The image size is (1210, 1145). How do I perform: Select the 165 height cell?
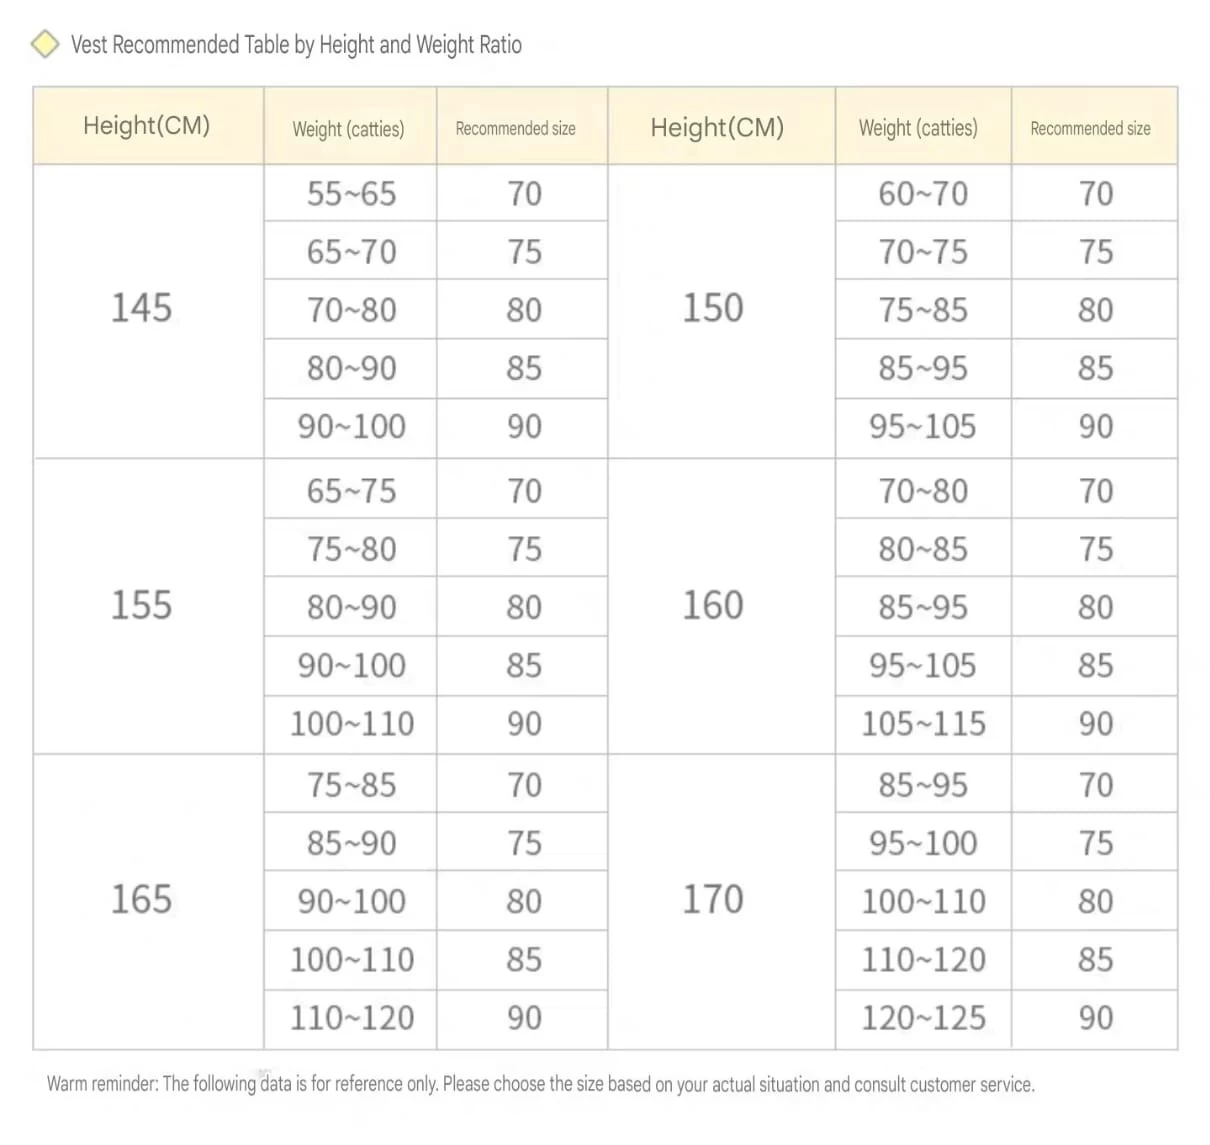pyautogui.click(x=141, y=899)
